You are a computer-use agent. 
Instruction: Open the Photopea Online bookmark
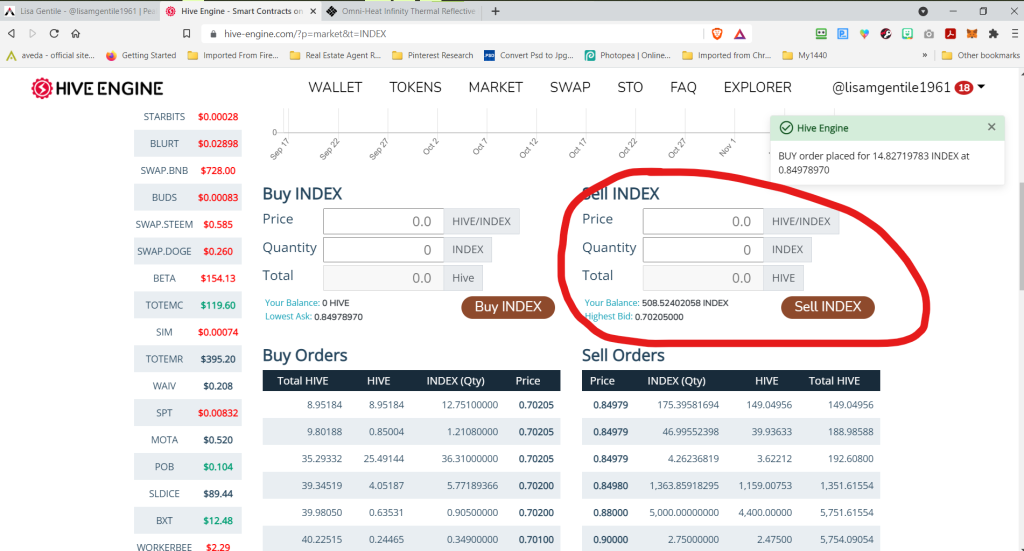pyautogui.click(x=628, y=55)
